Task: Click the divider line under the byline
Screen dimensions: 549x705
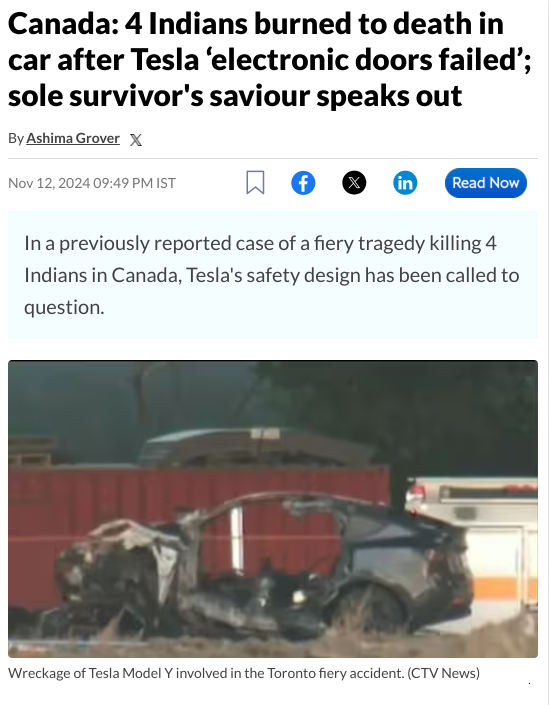Action: point(273,158)
